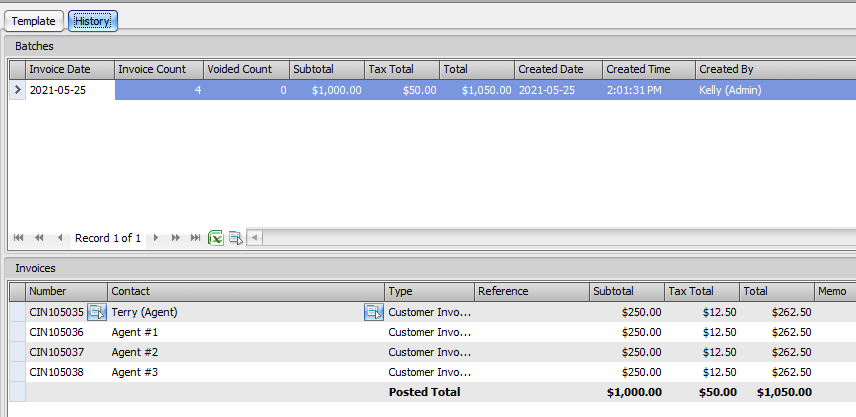Click the Excel export icon in Batches navigator
Viewport: 856px width, 417px height.
tap(216, 238)
